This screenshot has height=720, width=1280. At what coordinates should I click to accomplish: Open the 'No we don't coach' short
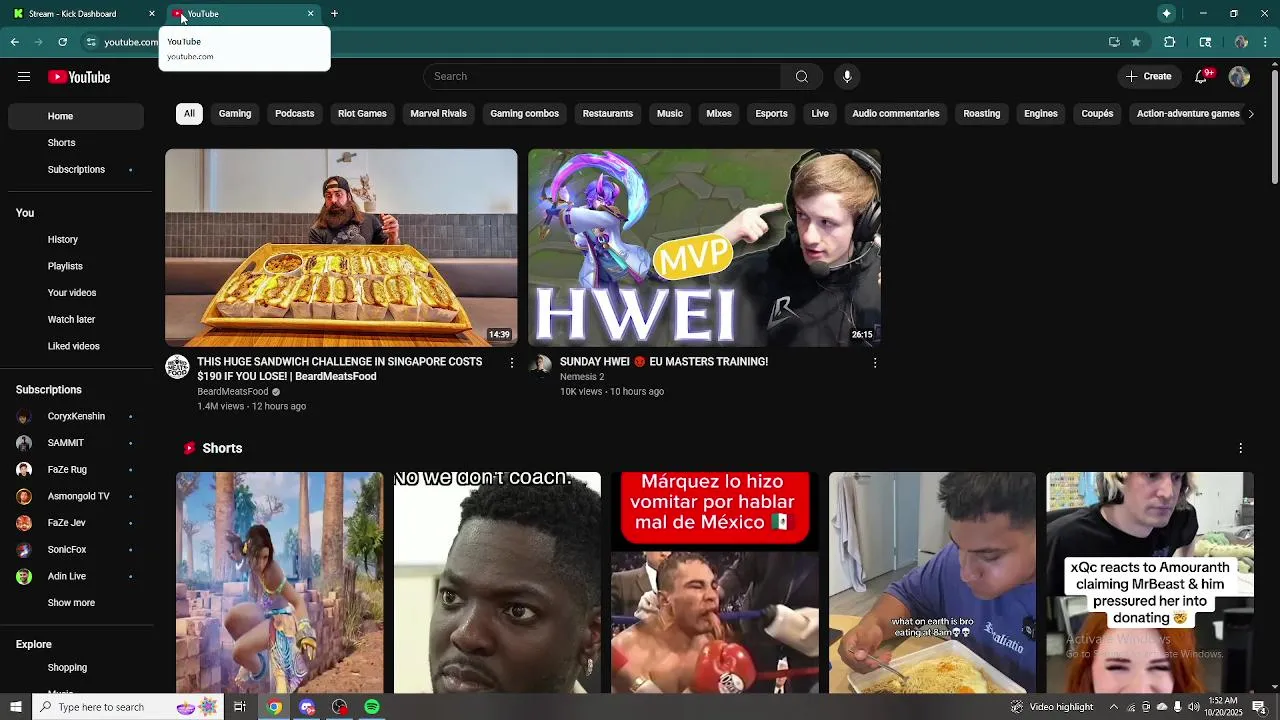[497, 583]
